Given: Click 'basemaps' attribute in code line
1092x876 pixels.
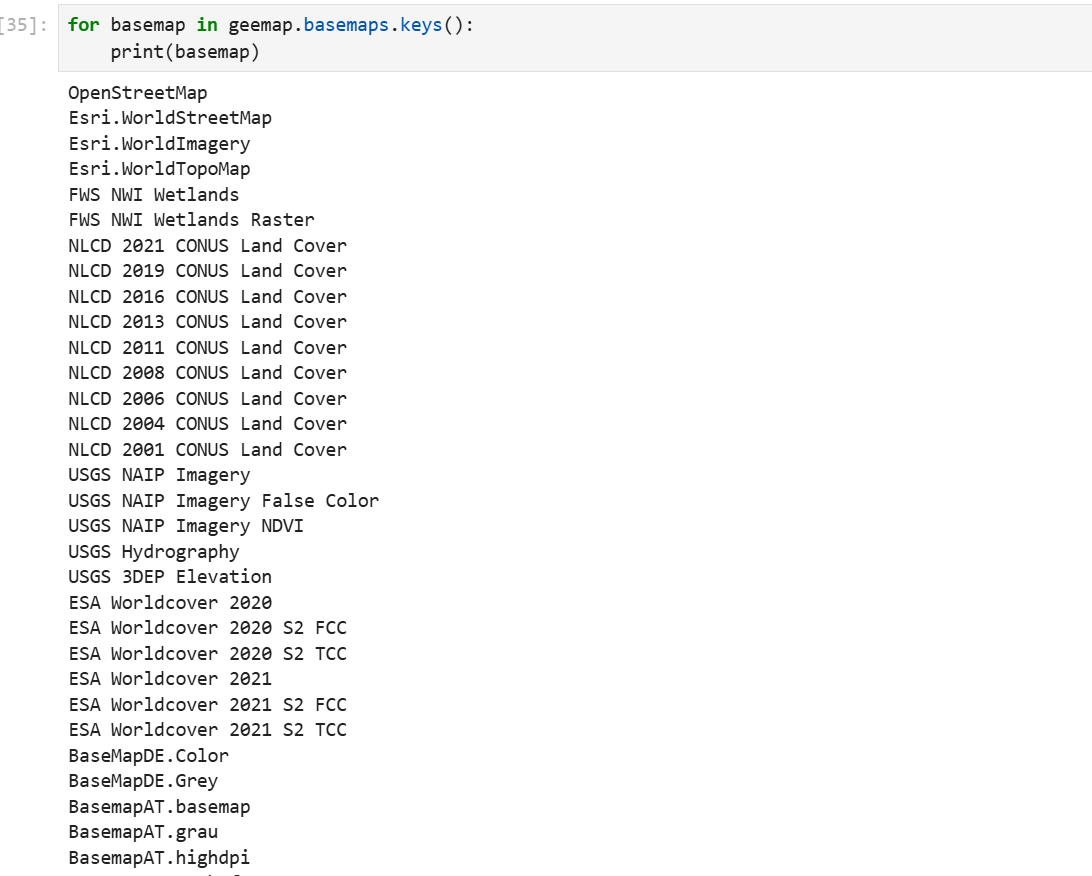Looking at the screenshot, I should coord(346,25).
